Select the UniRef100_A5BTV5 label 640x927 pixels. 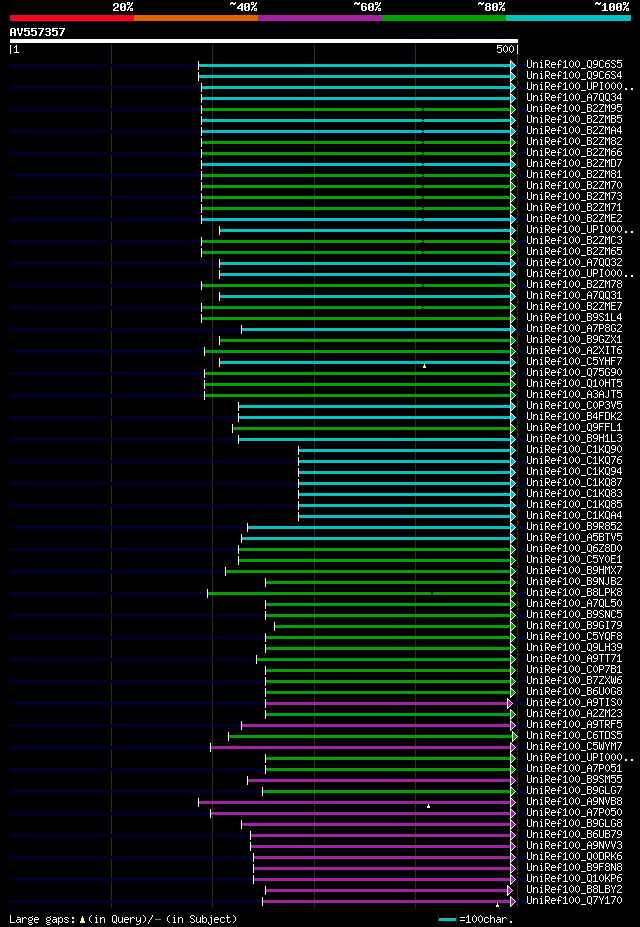[574, 538]
